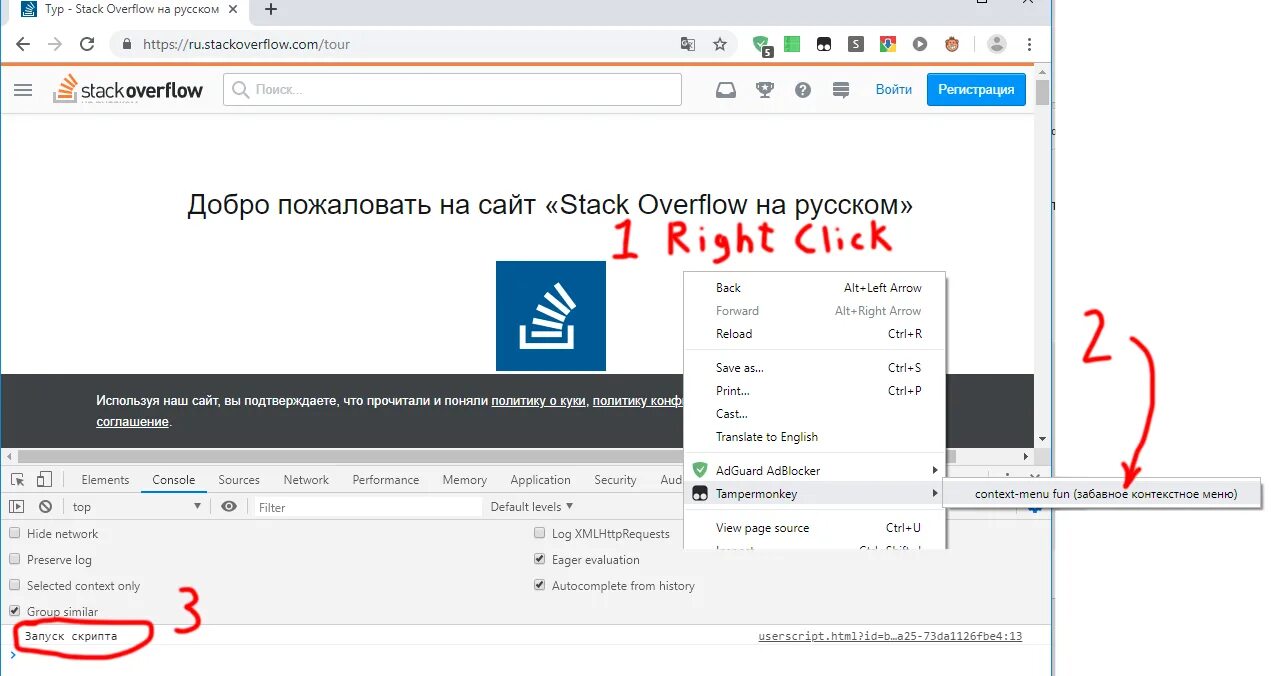Click into the console Filter field
This screenshot has height=676, width=1271.
(367, 507)
